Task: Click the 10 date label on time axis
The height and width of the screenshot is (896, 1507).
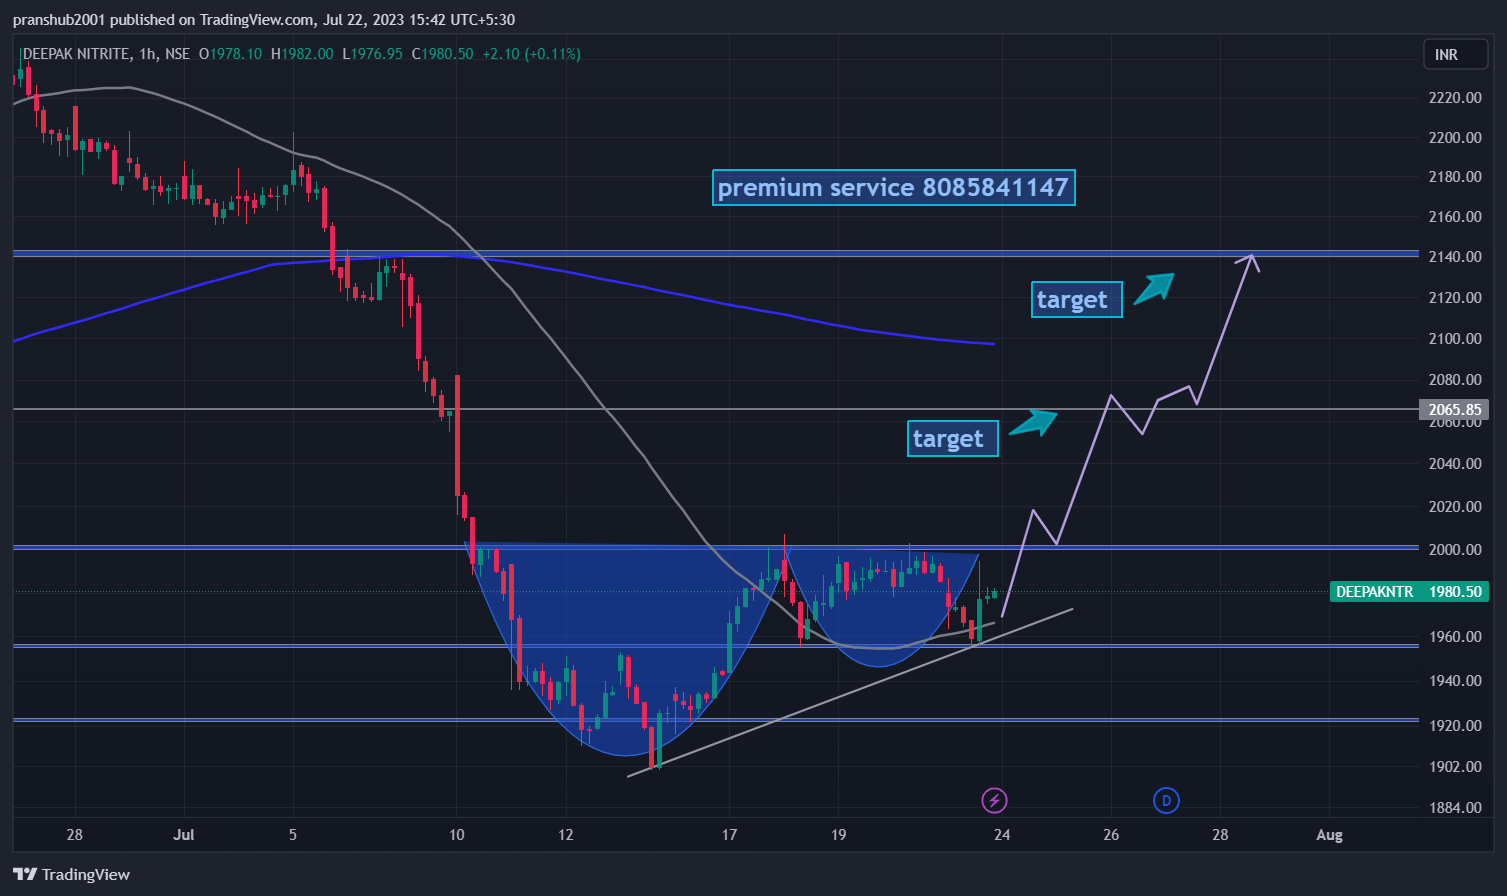Action: [x=457, y=834]
